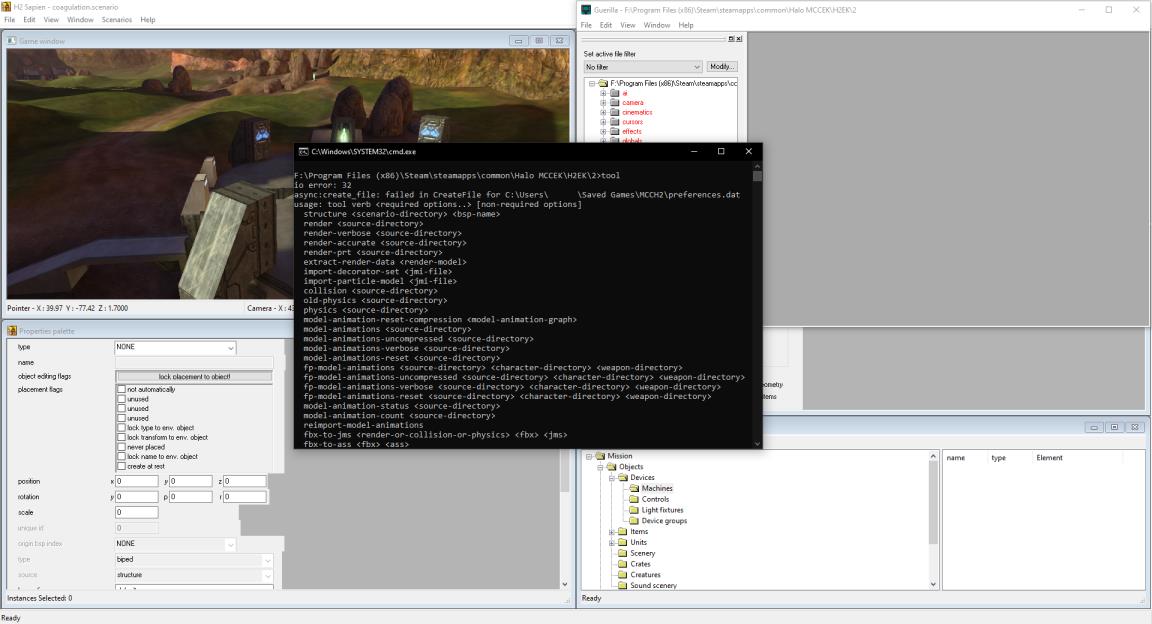Click the root F:\Program Files folder icon in Guerilla
This screenshot has width=1152, height=624.
[x=603, y=83]
